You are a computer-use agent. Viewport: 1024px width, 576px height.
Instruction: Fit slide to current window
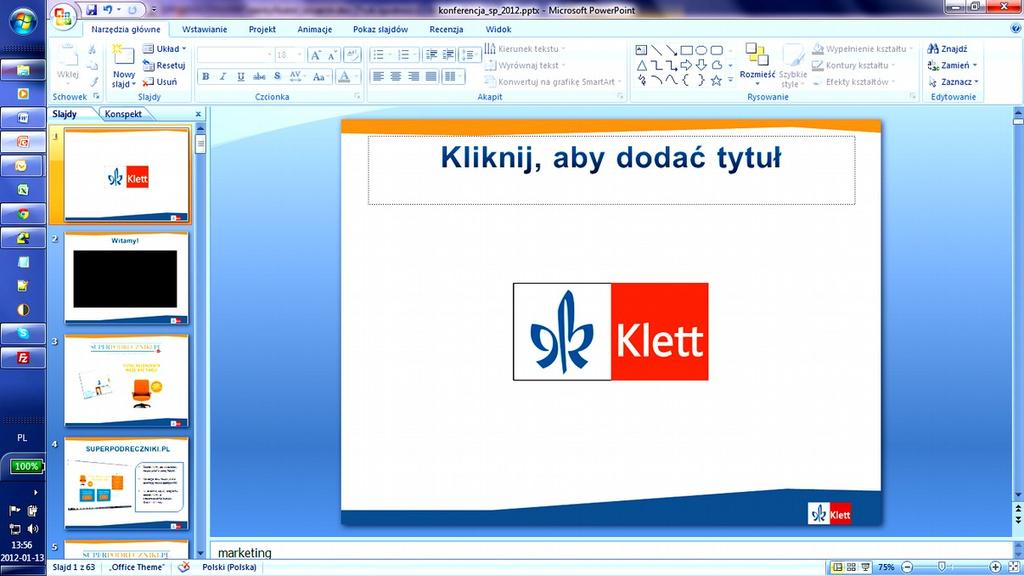pos(1014,567)
